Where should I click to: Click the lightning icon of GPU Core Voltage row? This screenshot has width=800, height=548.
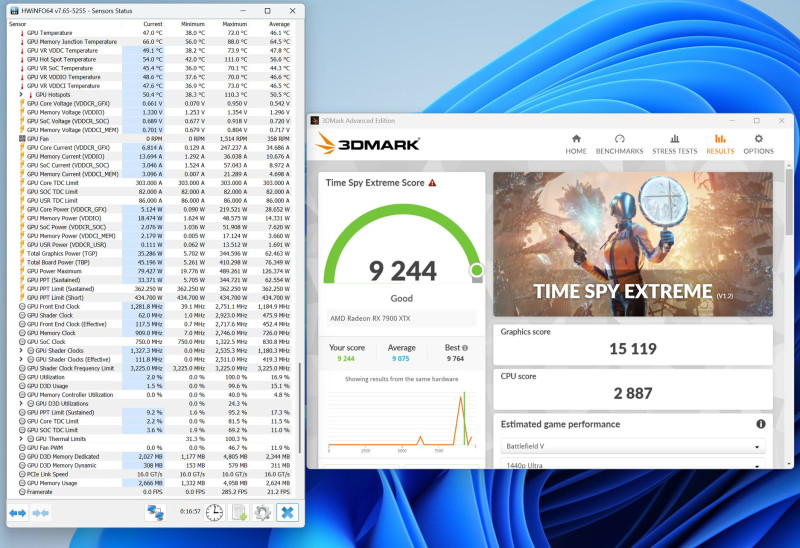point(22,103)
